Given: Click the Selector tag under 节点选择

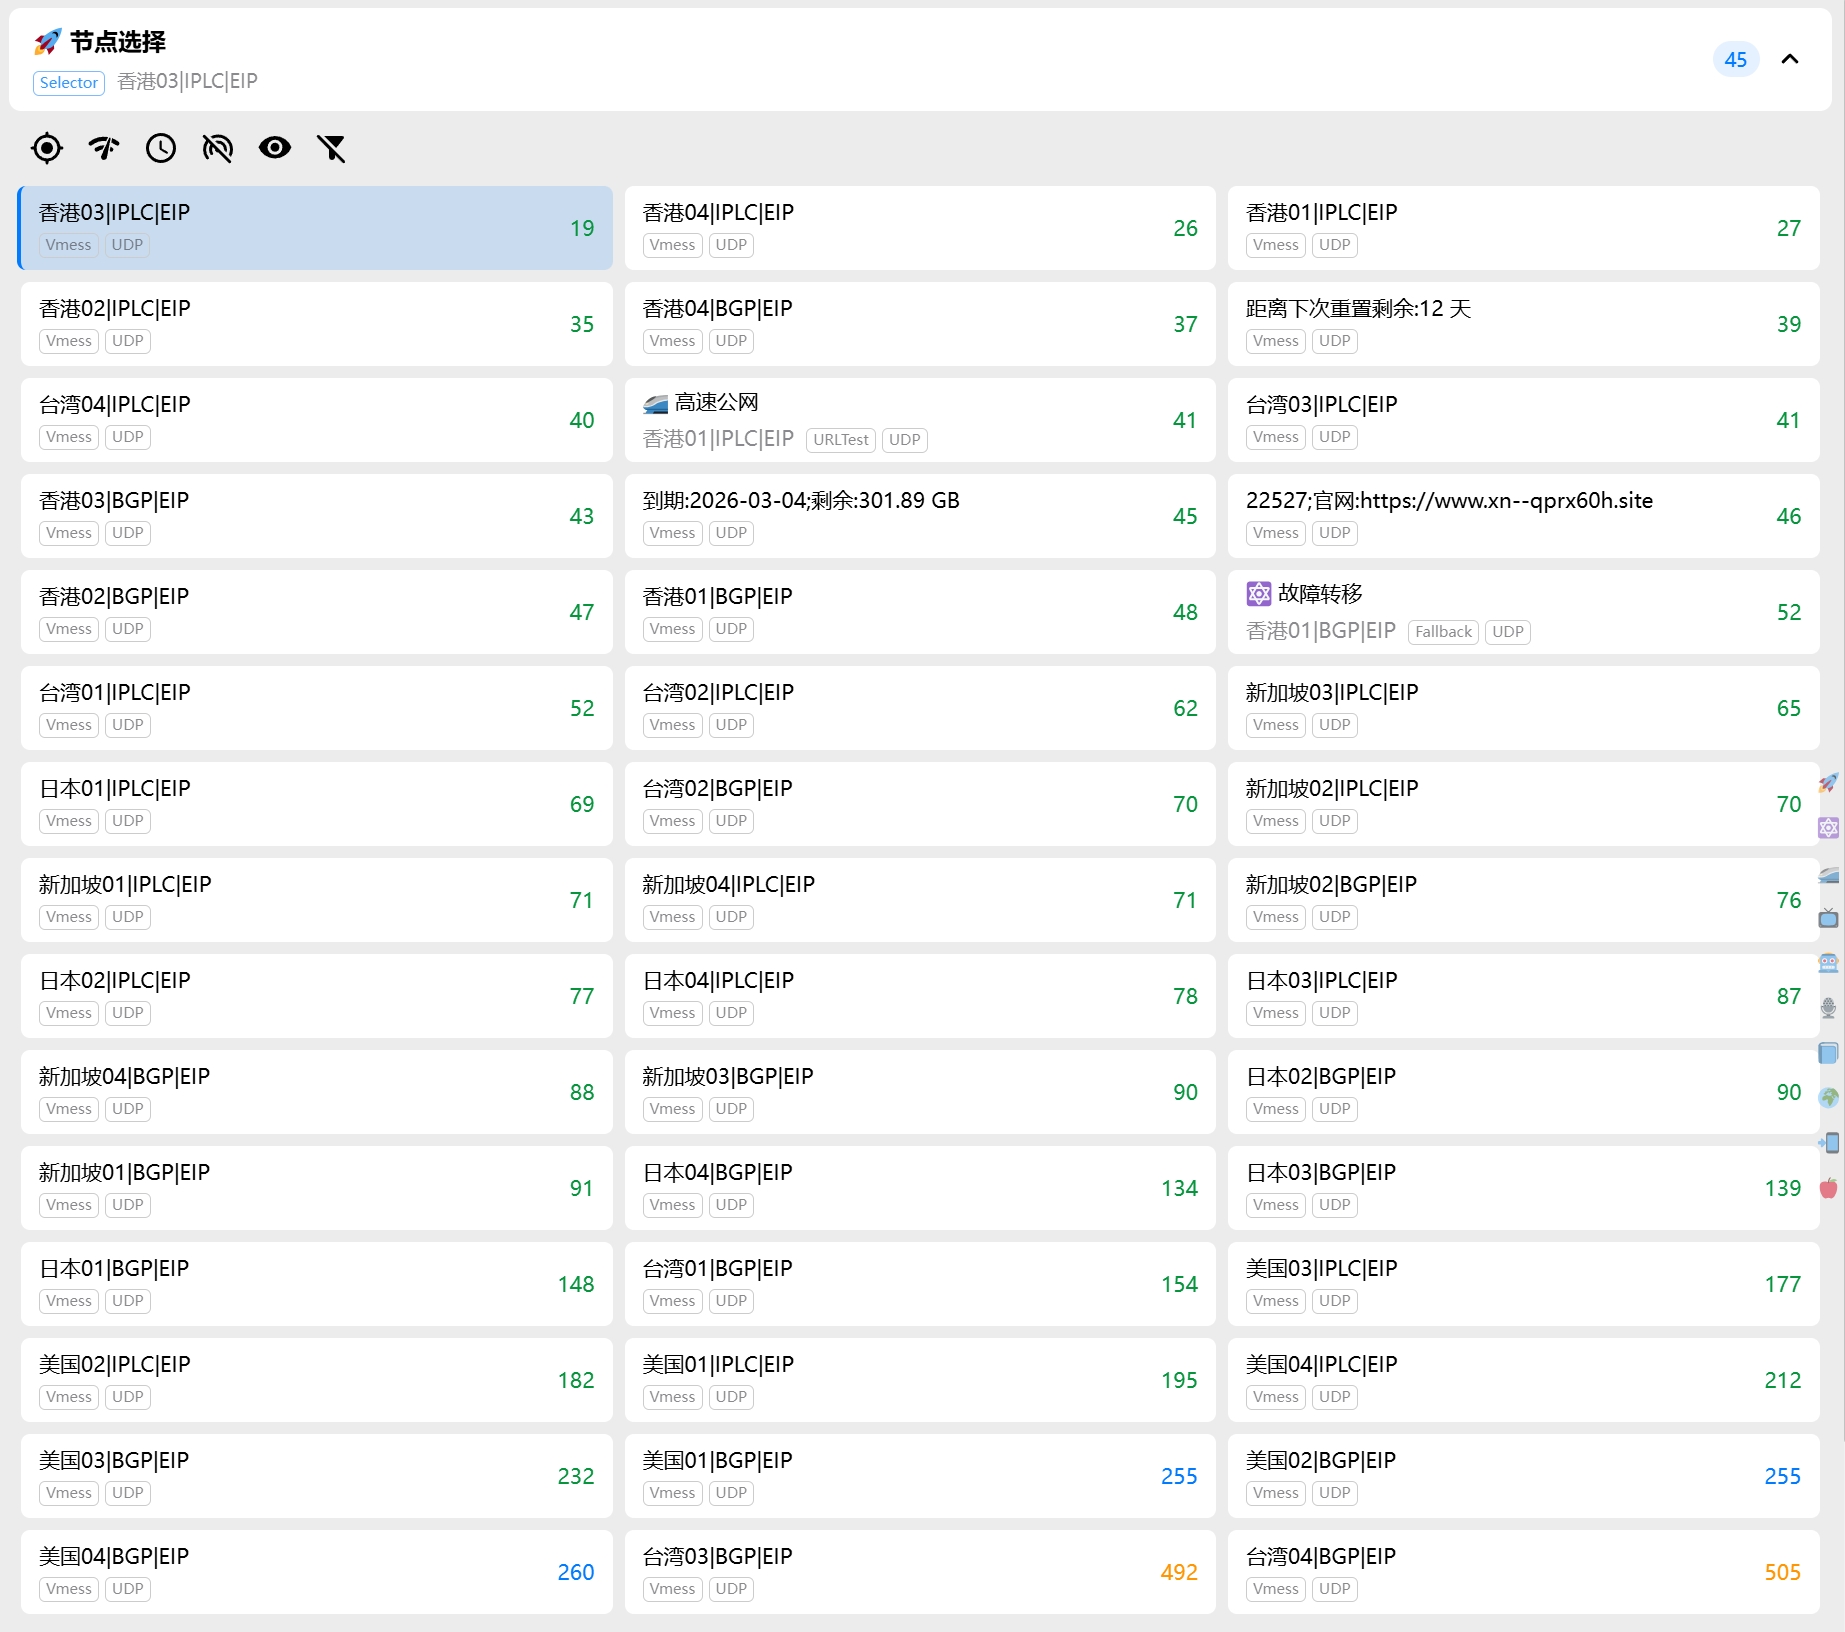Looking at the screenshot, I should tap(69, 82).
